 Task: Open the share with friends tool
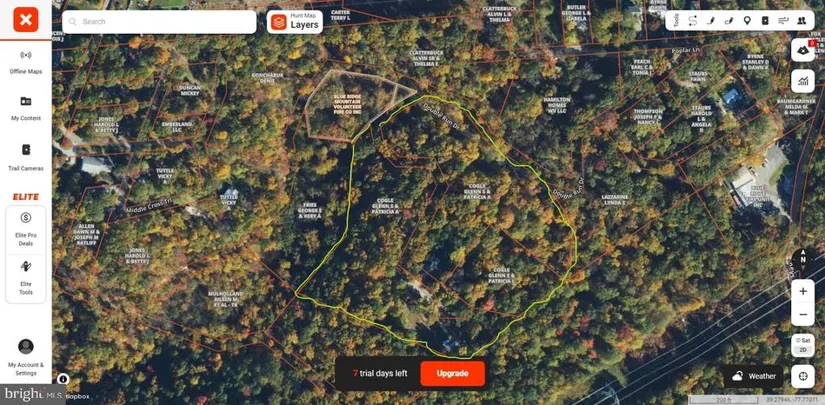click(x=801, y=21)
